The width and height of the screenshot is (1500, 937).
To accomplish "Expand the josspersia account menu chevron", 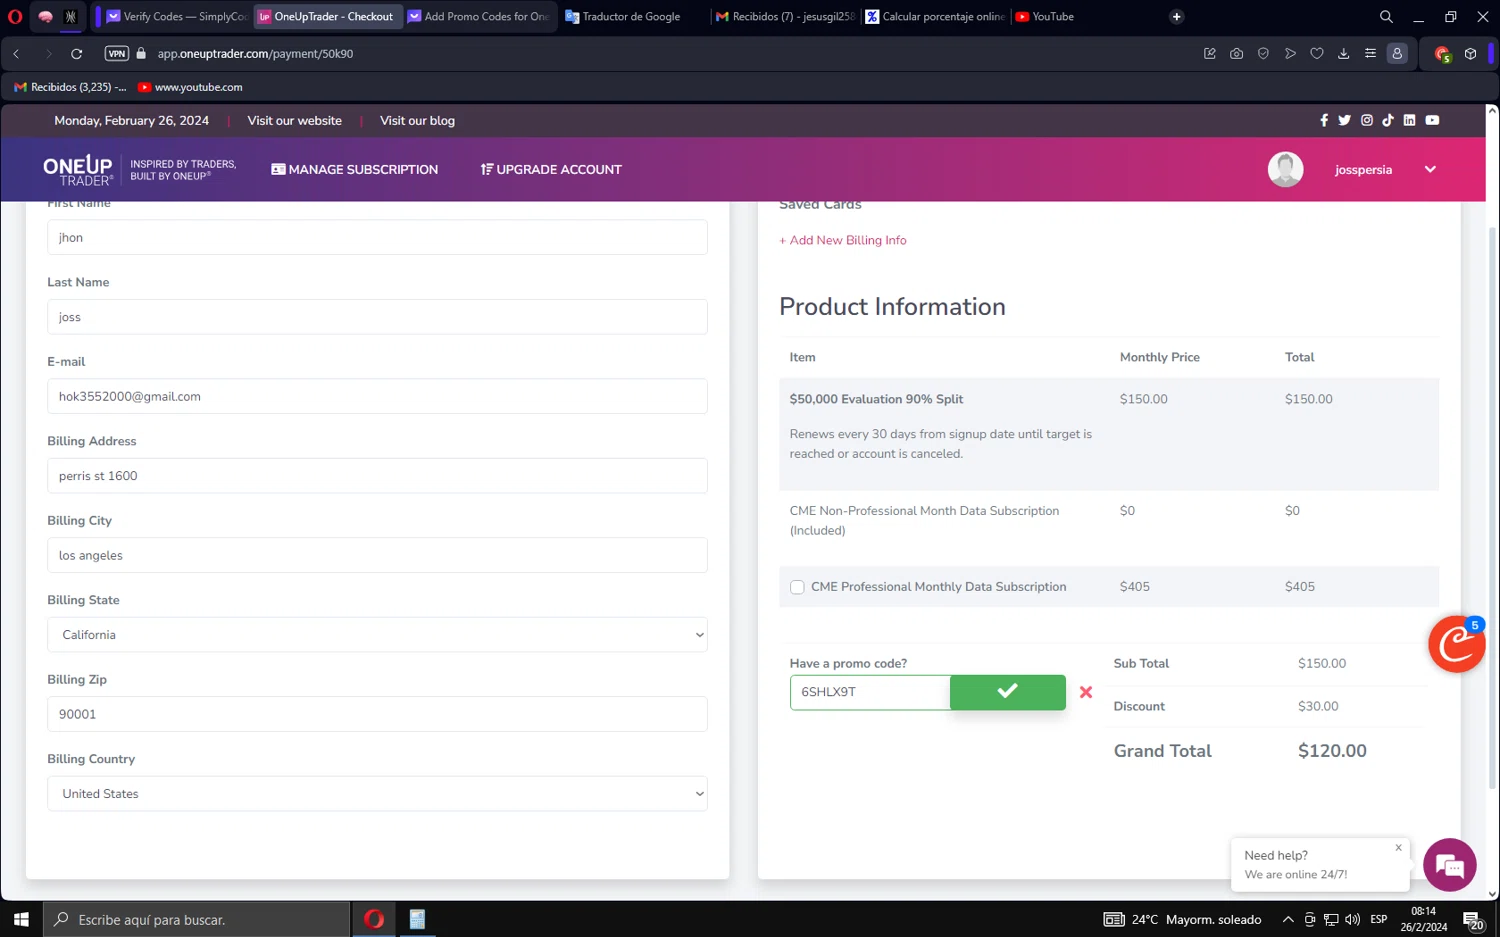I will click(1430, 170).
